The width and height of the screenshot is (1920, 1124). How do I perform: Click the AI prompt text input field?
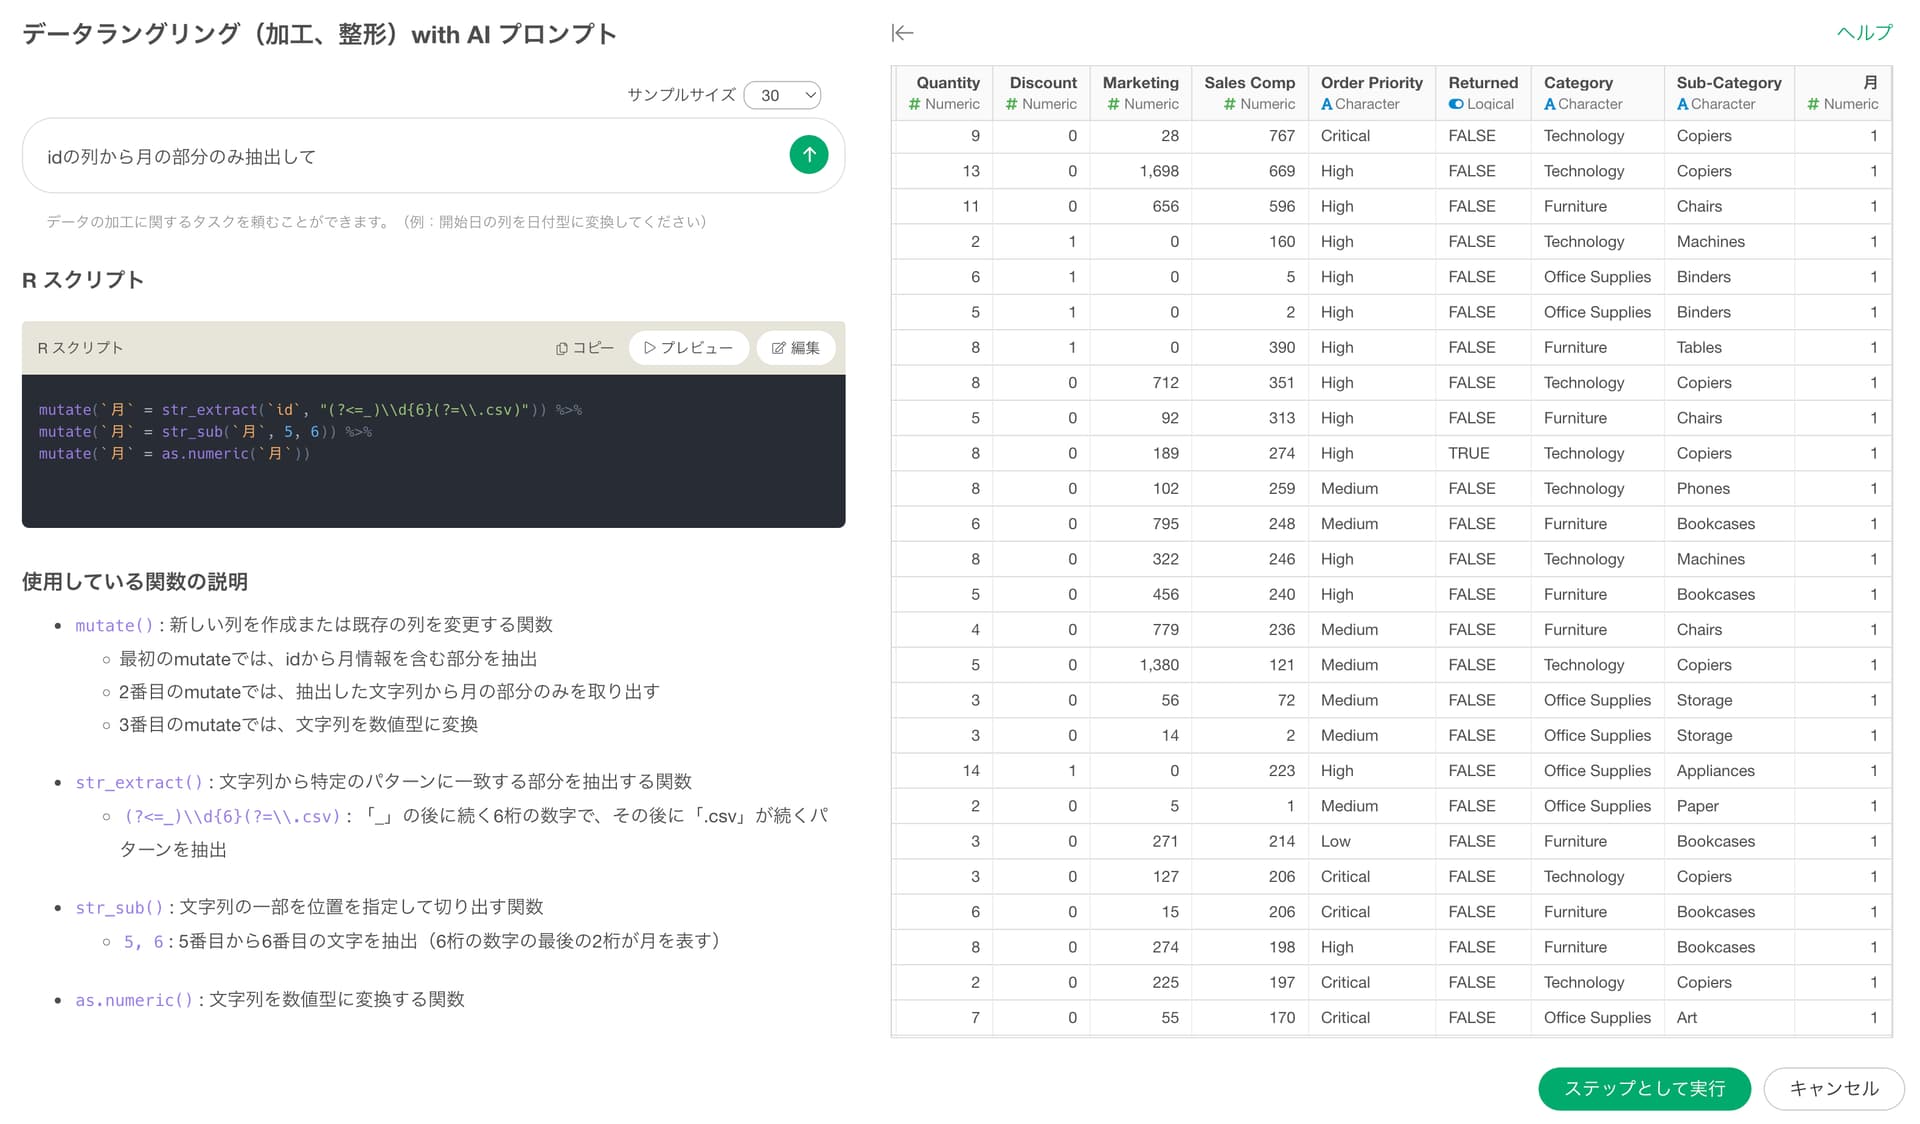tap(400, 157)
